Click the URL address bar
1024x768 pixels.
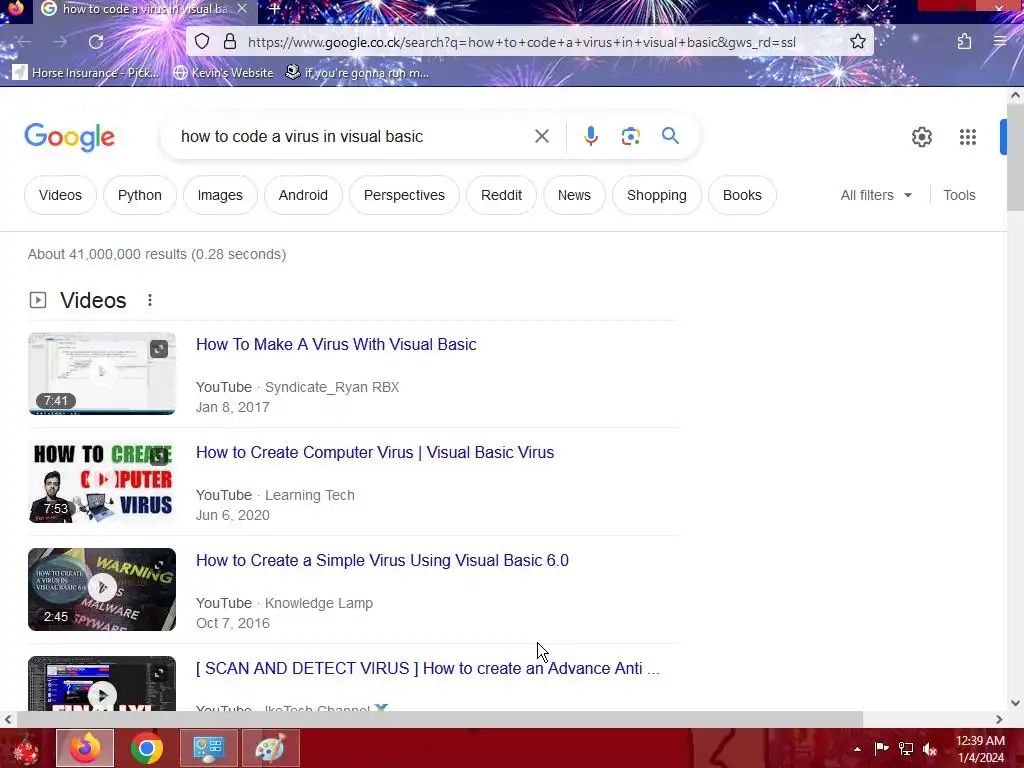coord(521,42)
